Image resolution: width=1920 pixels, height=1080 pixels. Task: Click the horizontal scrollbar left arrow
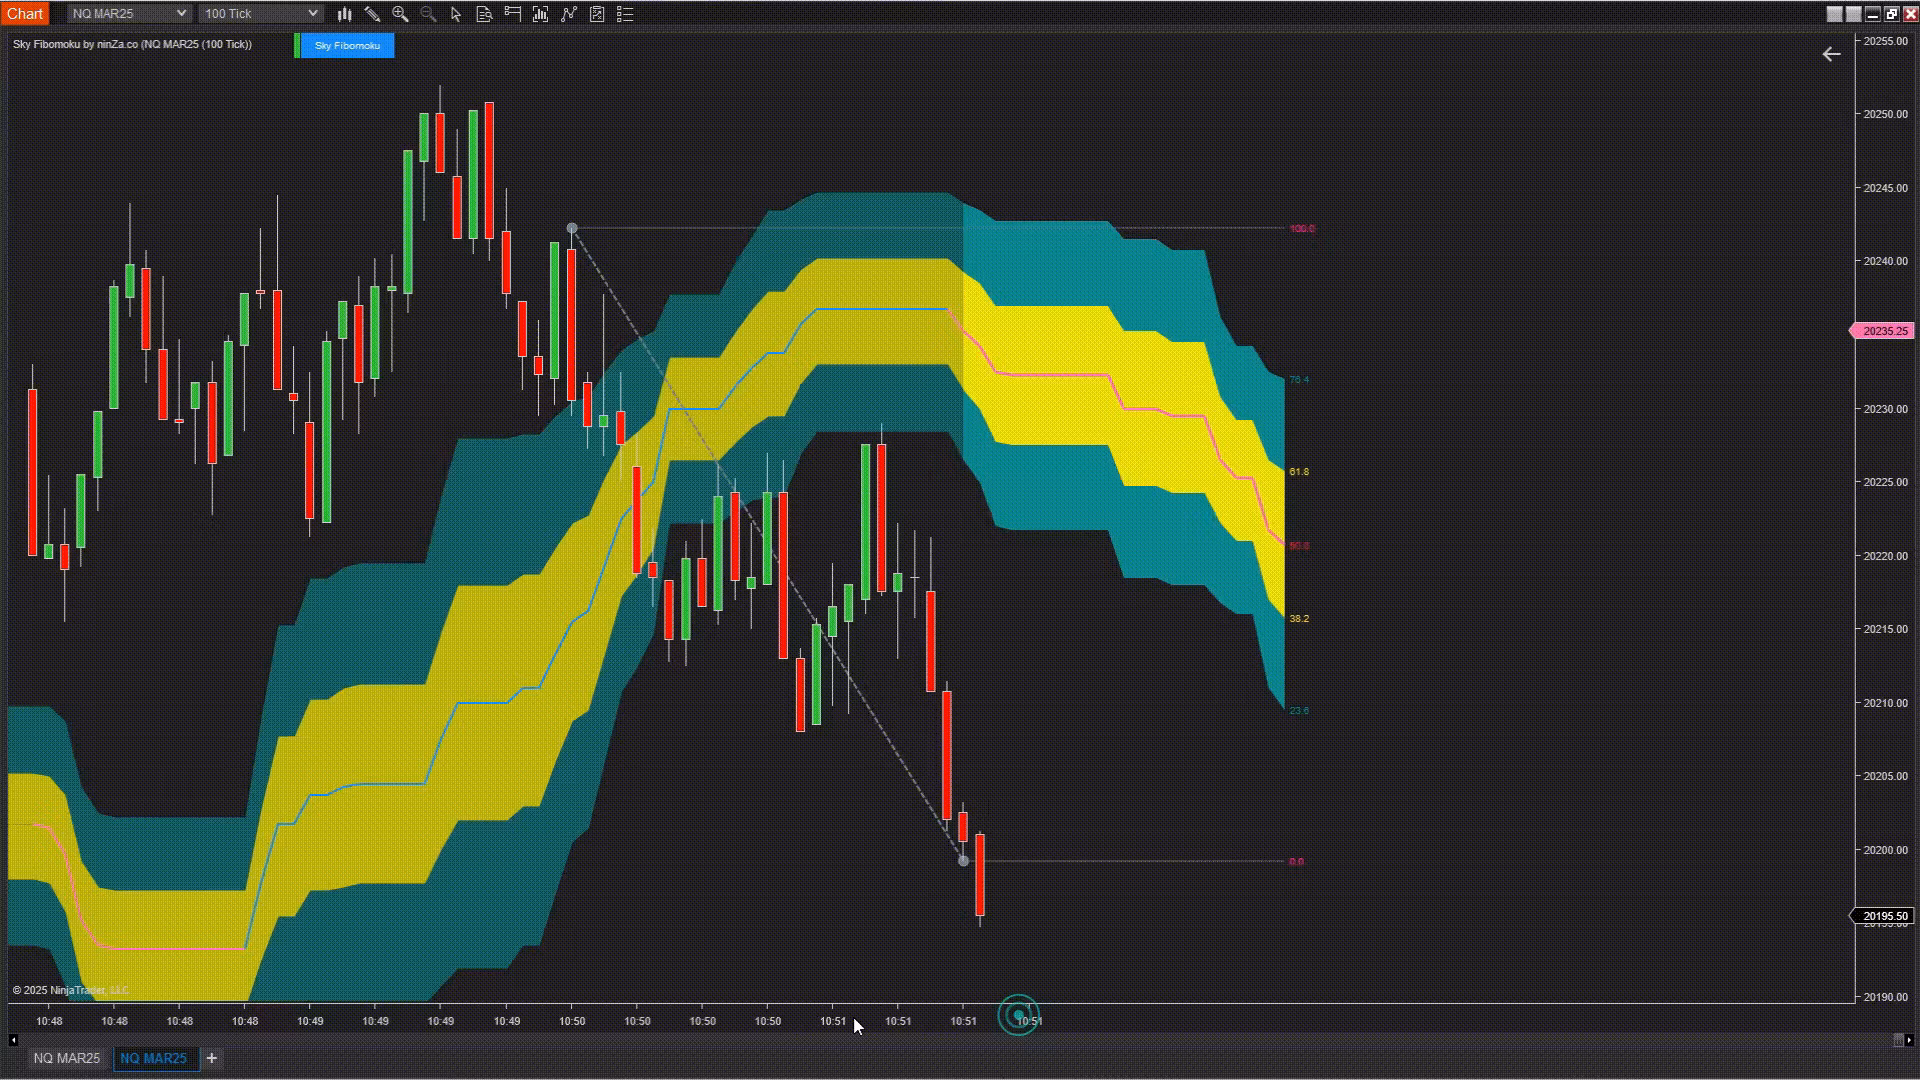coord(13,1040)
